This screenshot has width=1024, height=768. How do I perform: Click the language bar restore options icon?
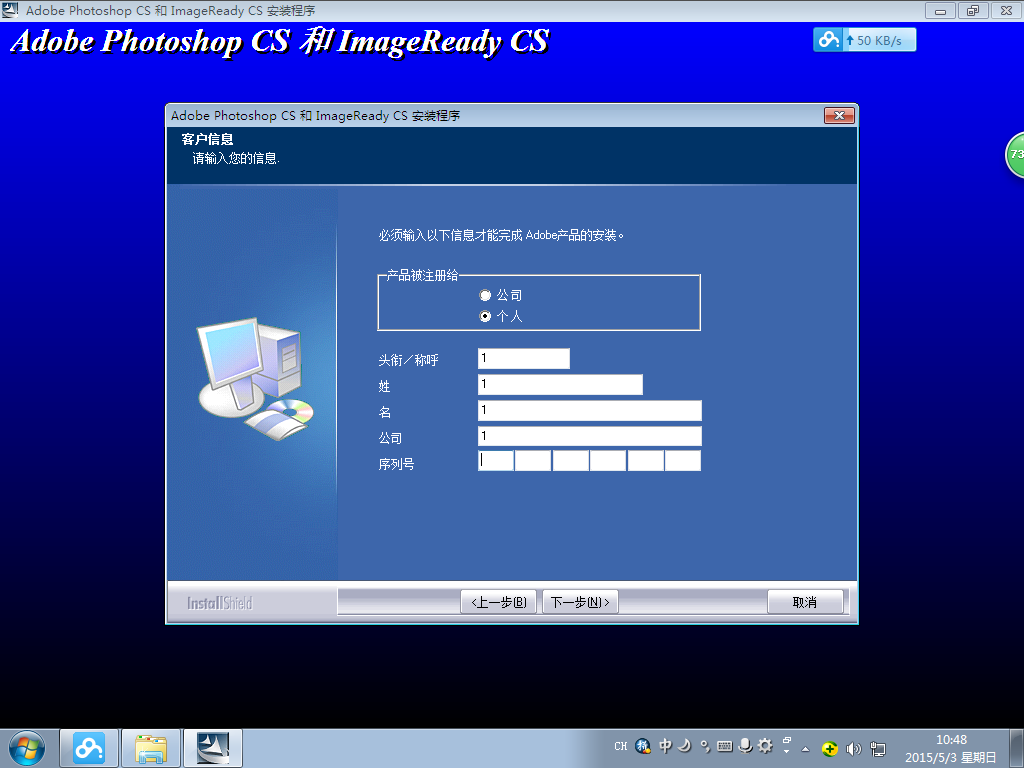point(787,741)
